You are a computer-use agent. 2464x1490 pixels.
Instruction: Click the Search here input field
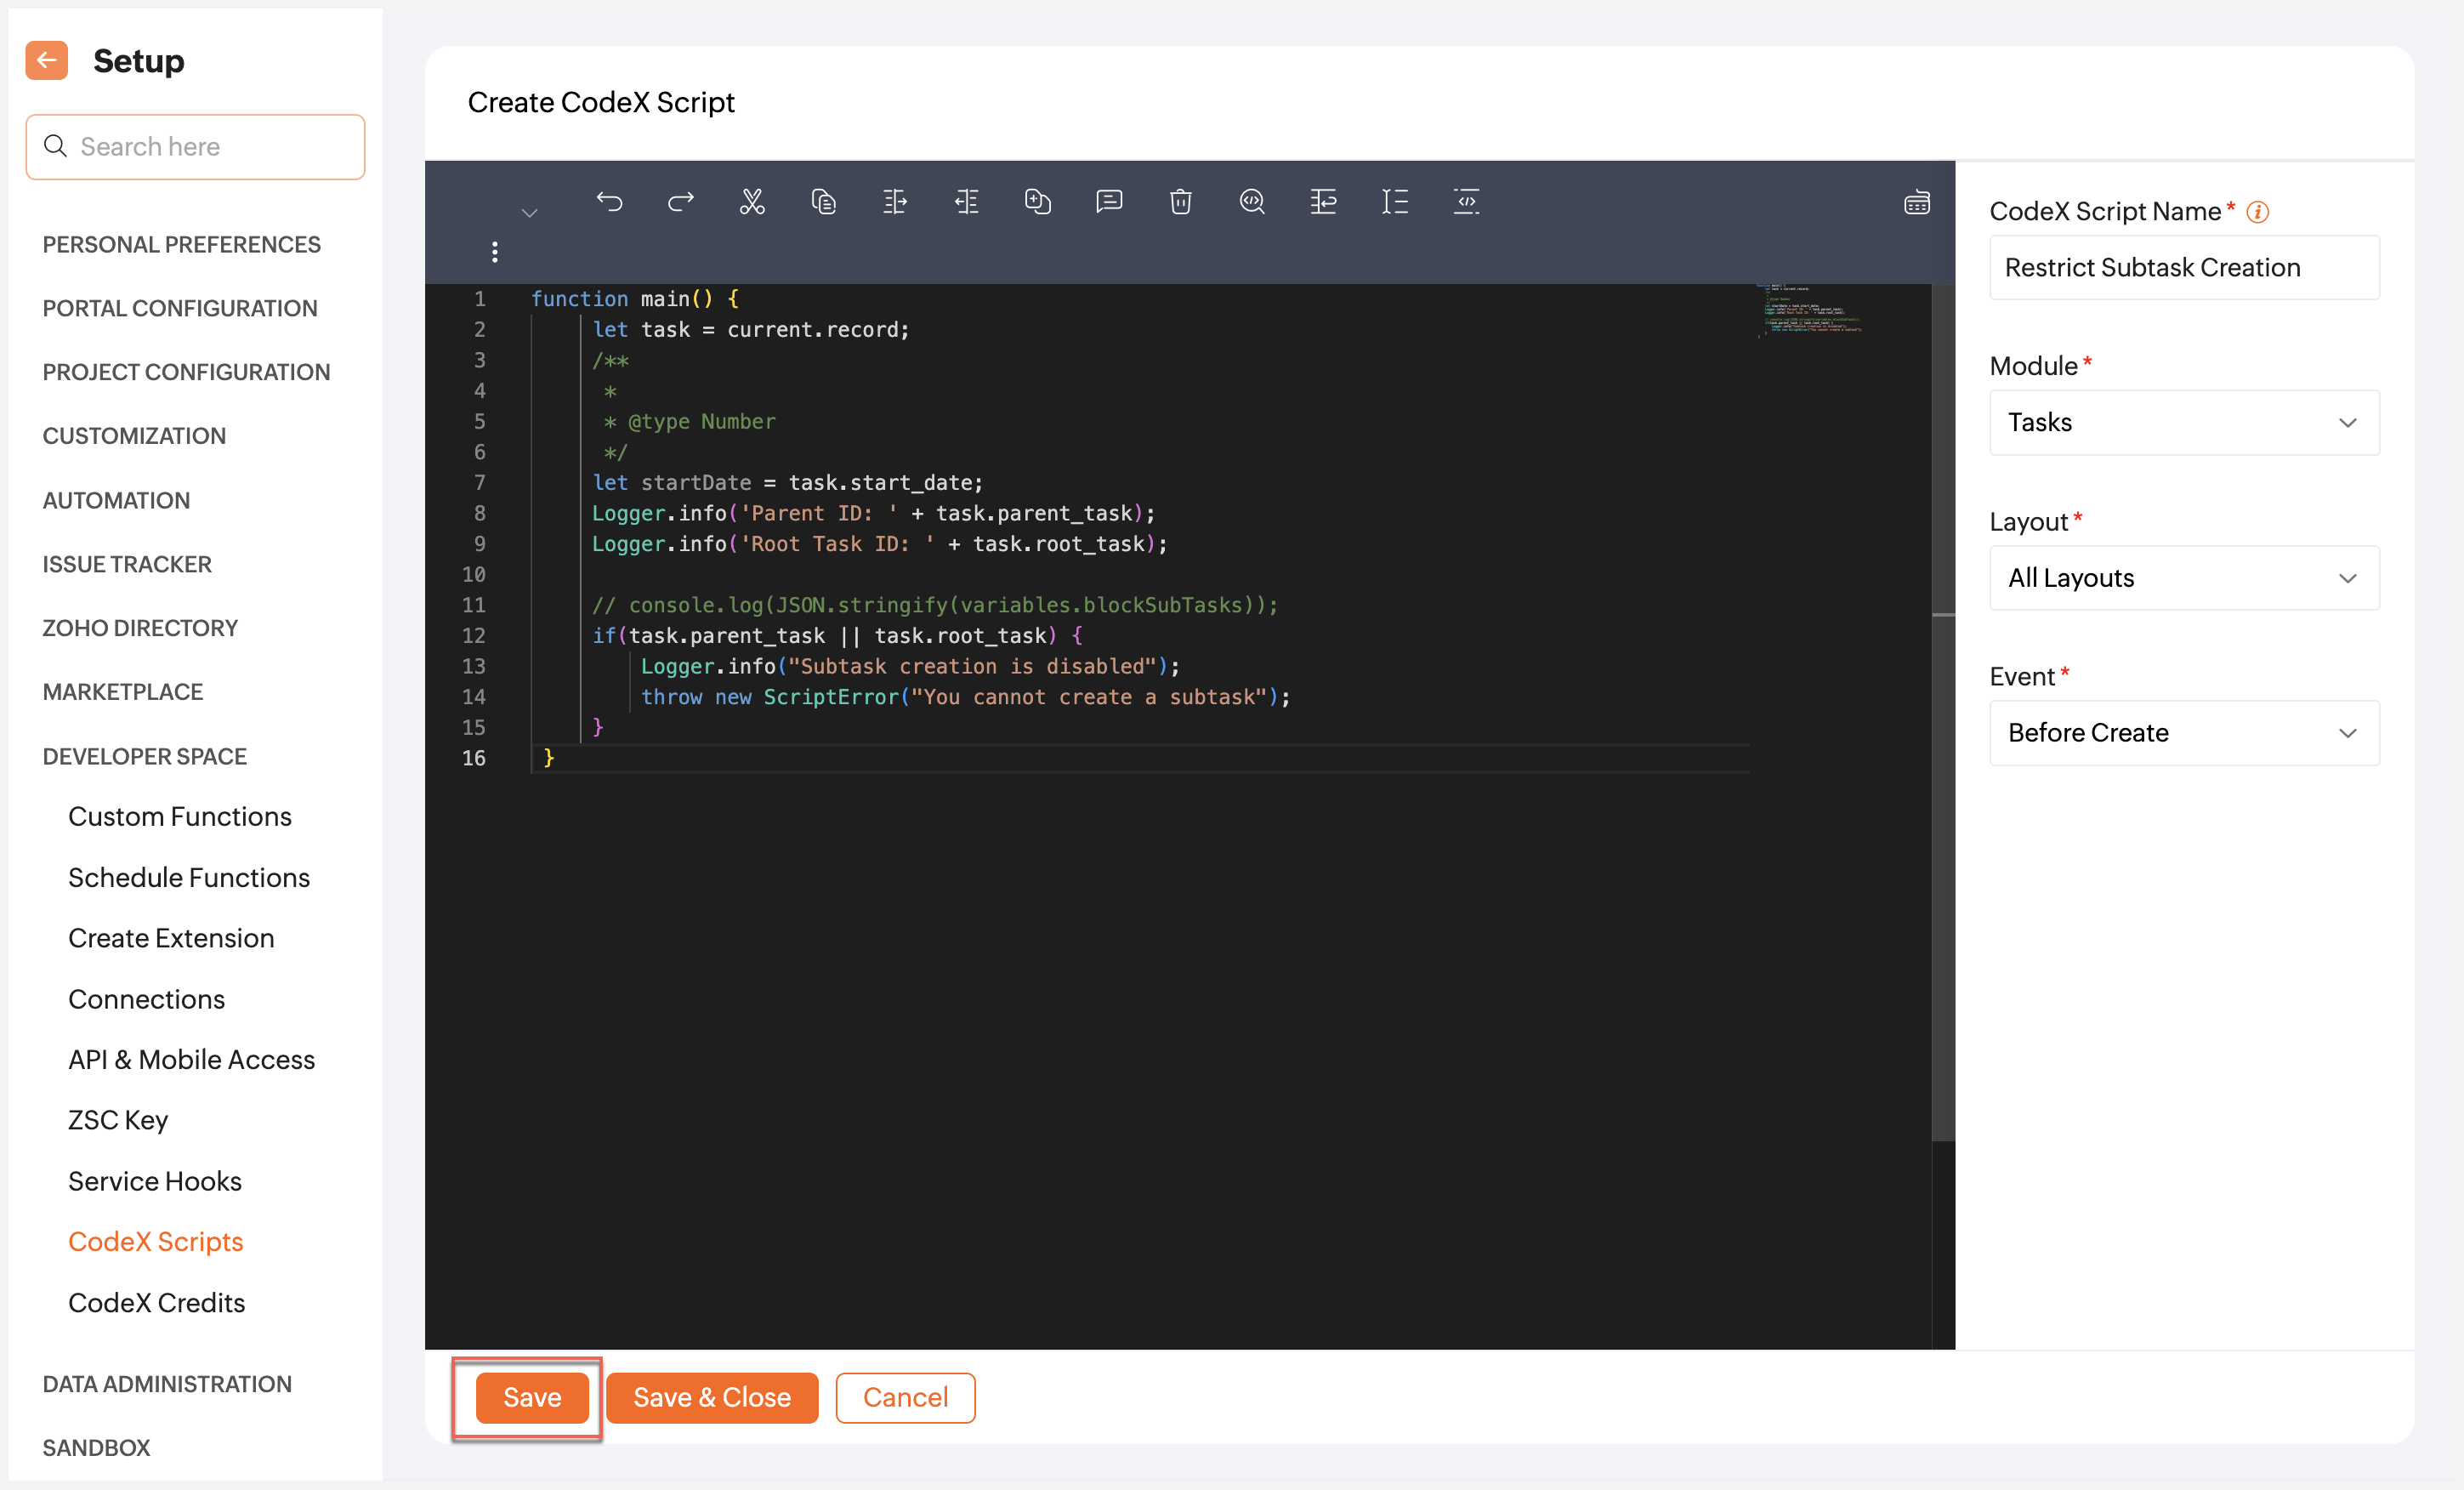pos(210,147)
